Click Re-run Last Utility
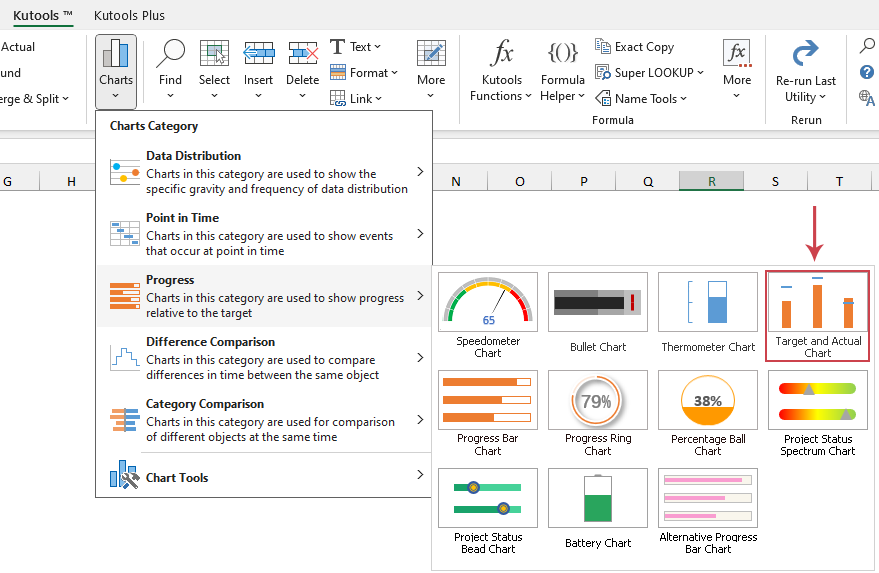Viewport: 879px width, 573px height. [x=806, y=72]
